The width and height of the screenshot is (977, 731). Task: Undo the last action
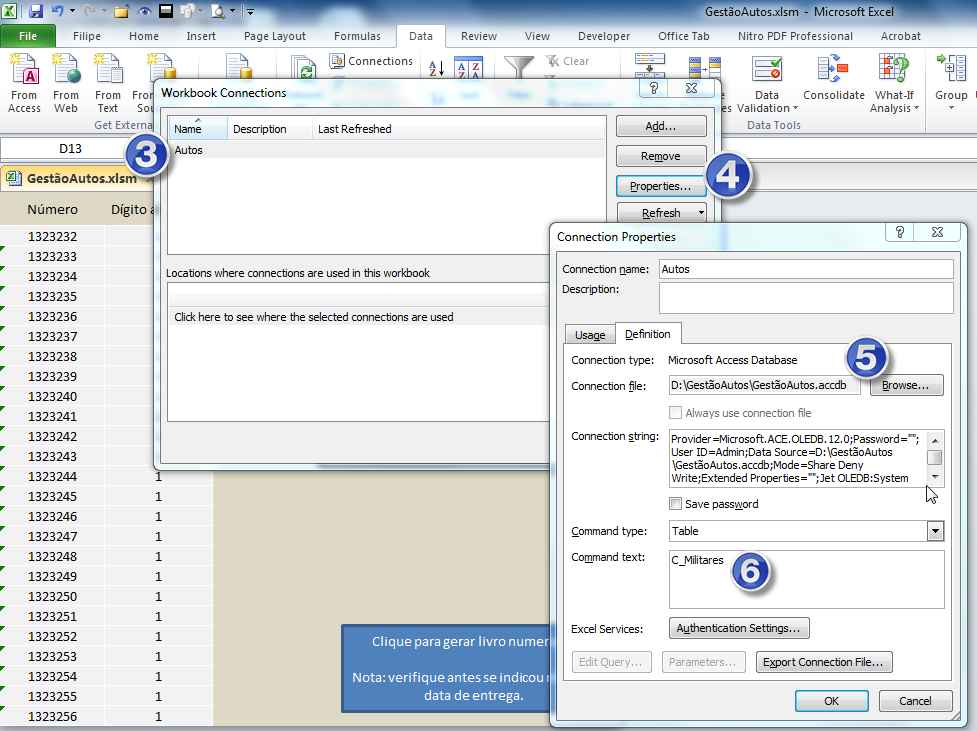[x=57, y=11]
